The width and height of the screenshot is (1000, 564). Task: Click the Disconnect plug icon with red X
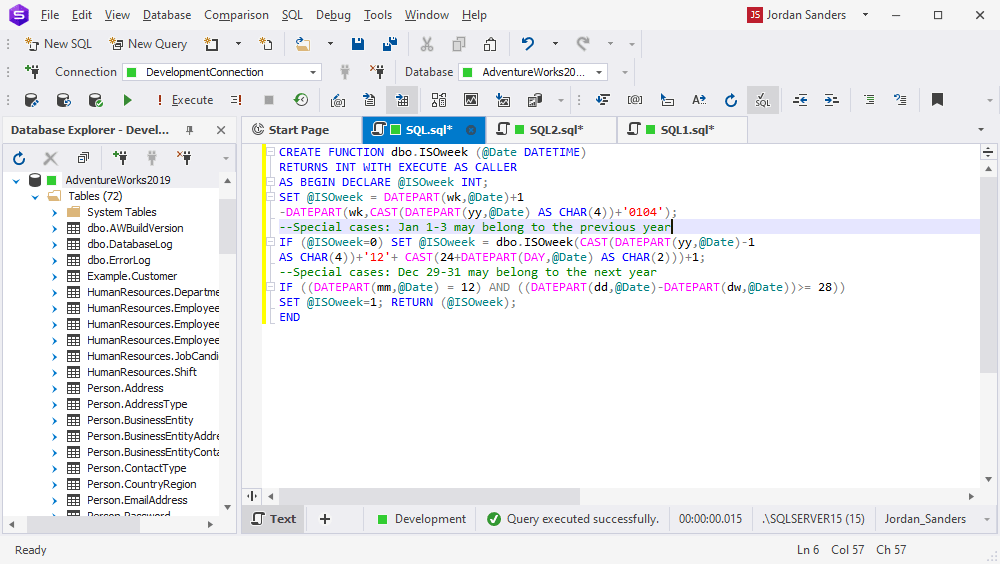377,71
